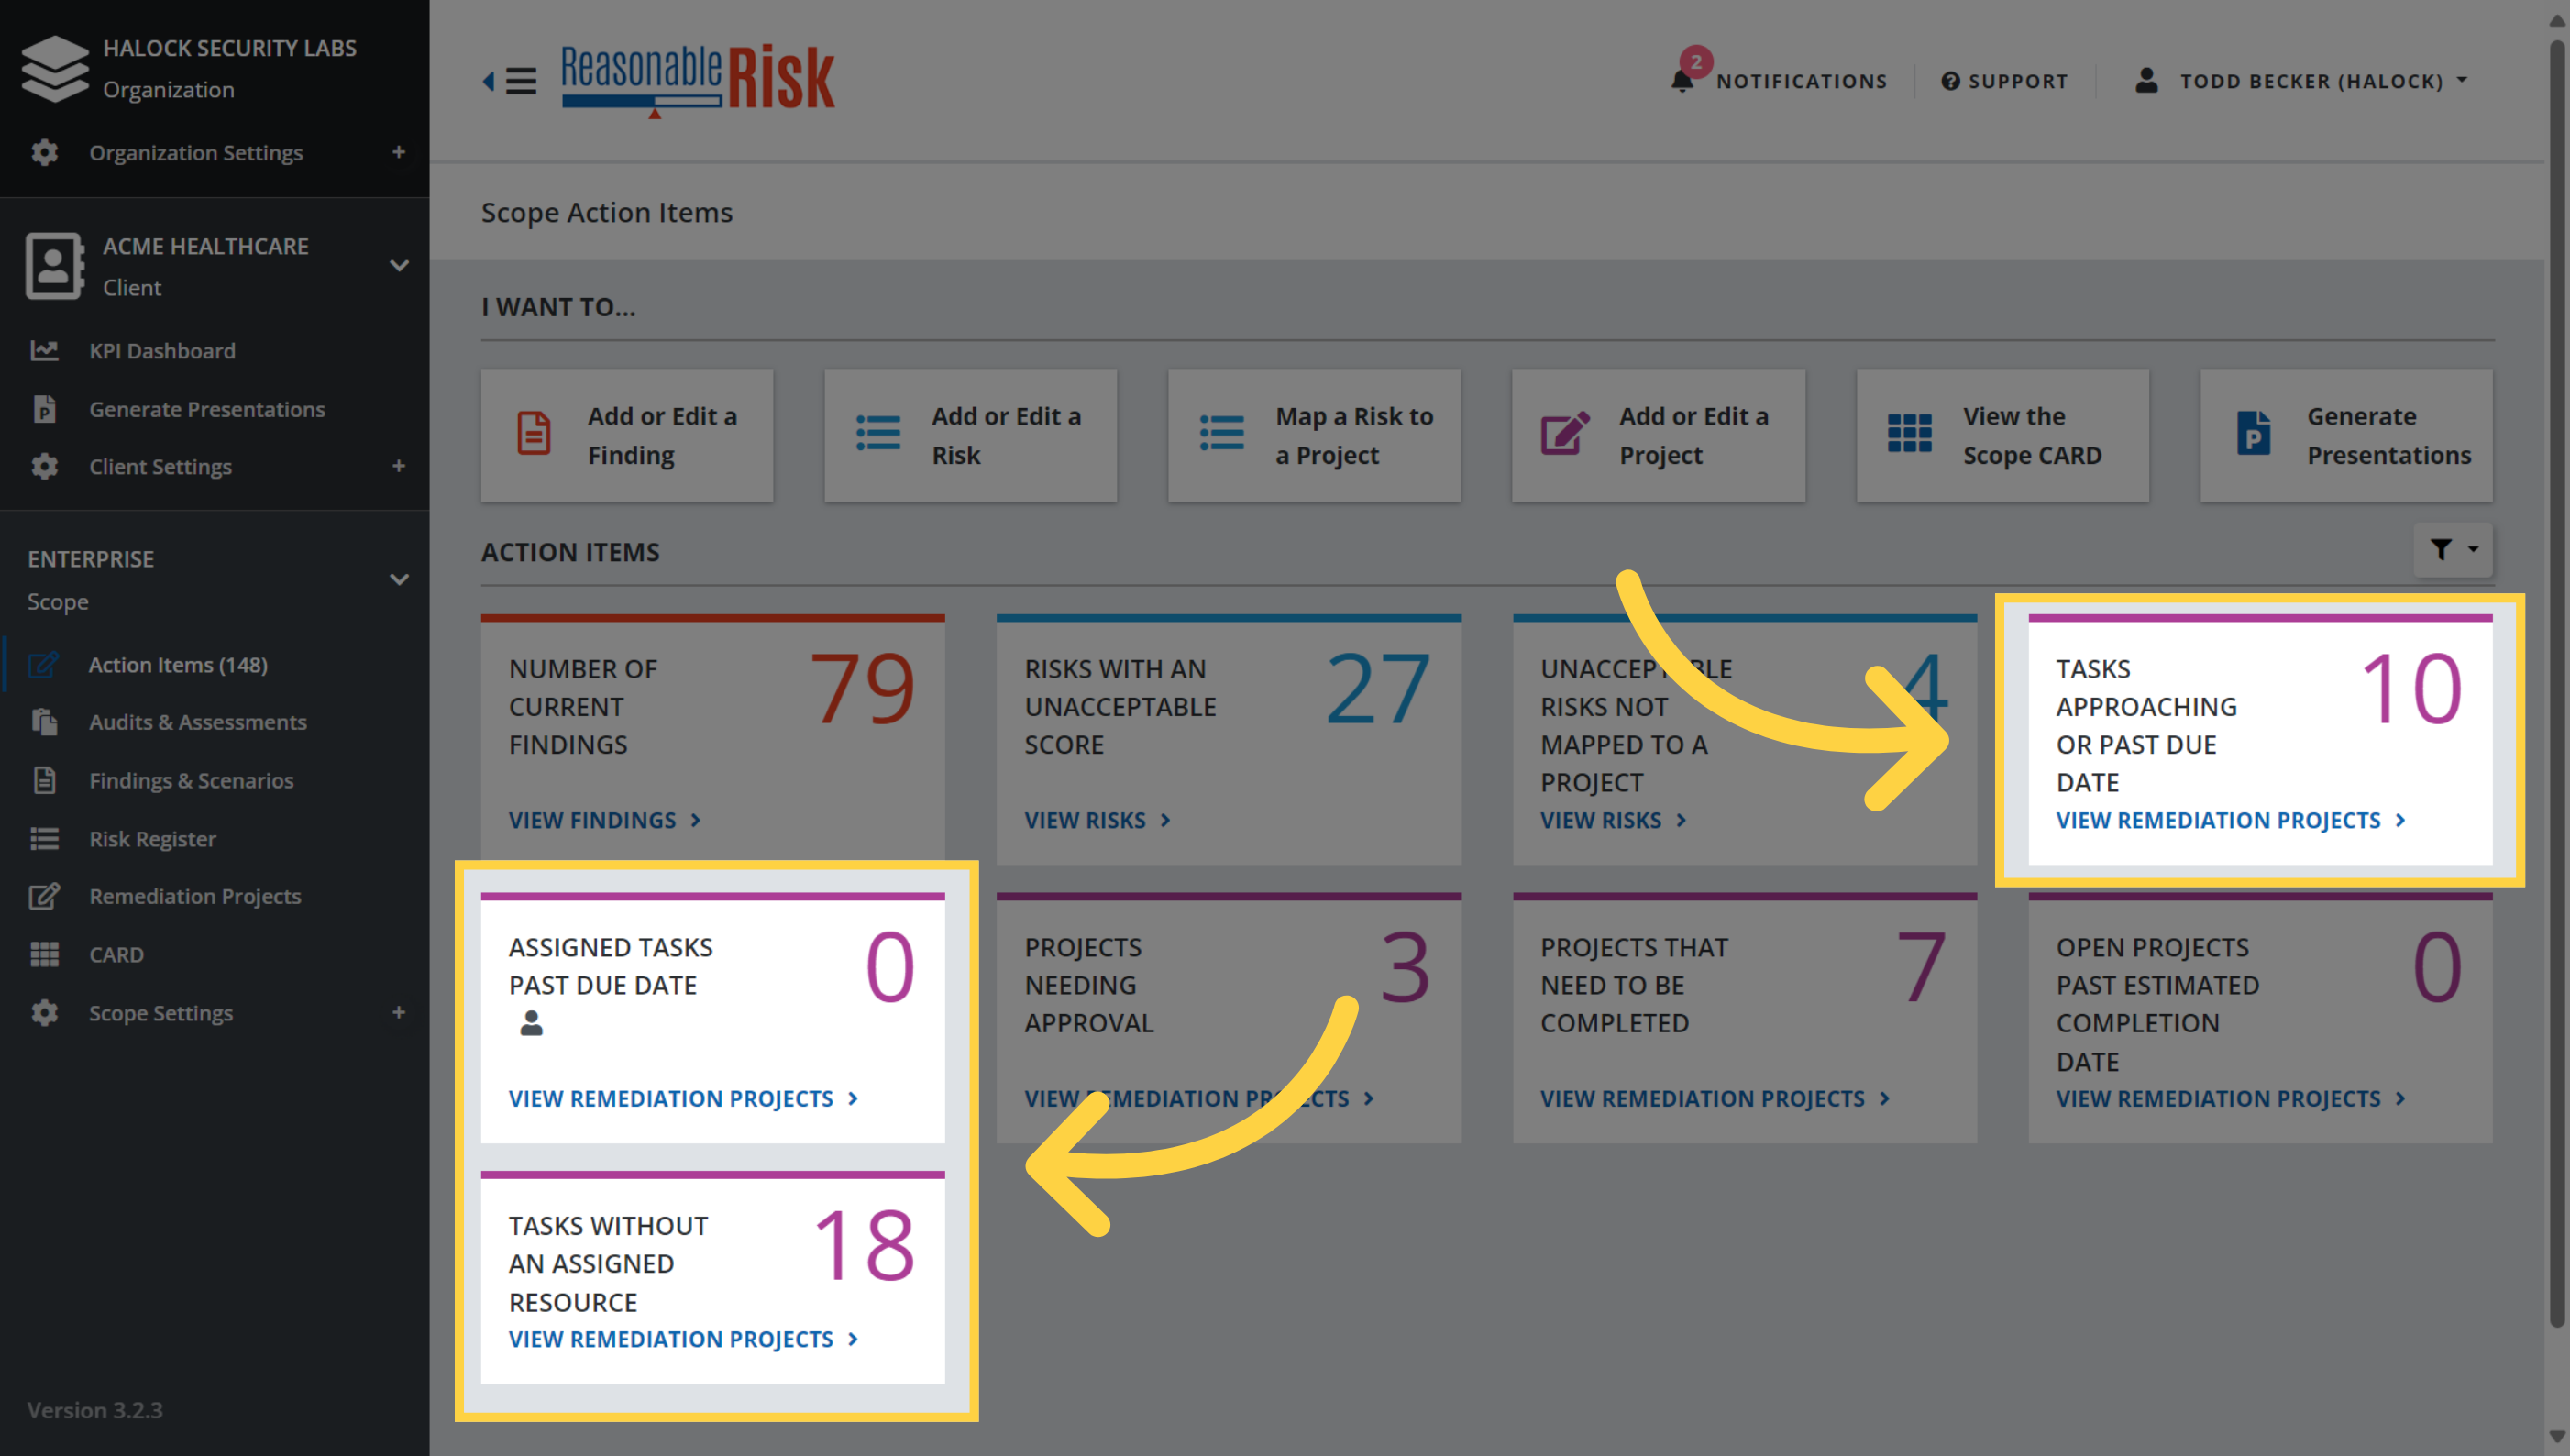
Task: Click the Generate Presentations sidebar file icon
Action: point(44,409)
